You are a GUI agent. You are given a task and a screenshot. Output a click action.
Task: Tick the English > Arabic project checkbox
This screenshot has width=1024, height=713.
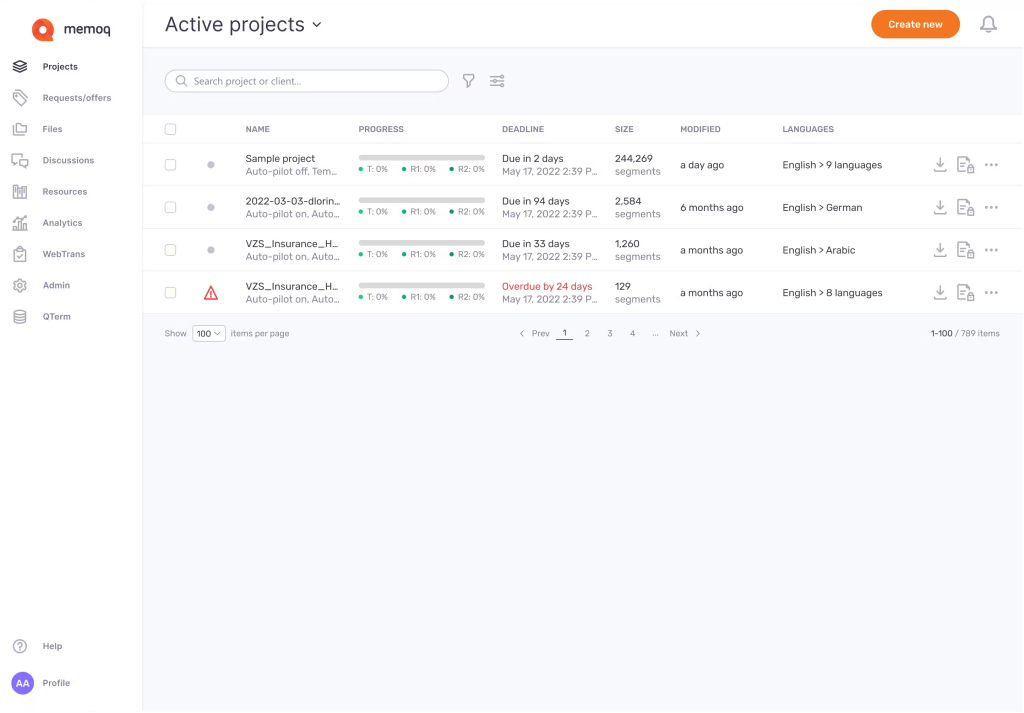(170, 249)
